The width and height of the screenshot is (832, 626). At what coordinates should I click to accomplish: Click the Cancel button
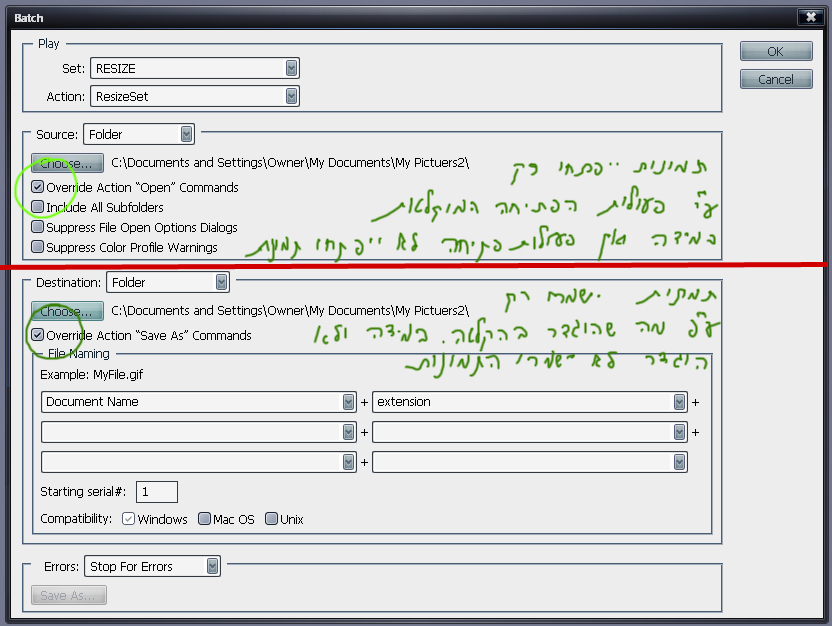(775, 79)
